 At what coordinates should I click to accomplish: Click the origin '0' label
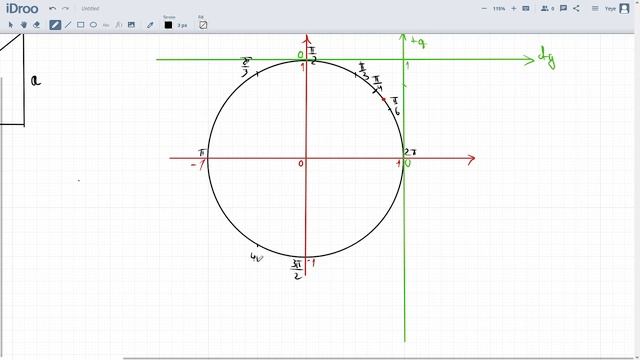point(301,164)
